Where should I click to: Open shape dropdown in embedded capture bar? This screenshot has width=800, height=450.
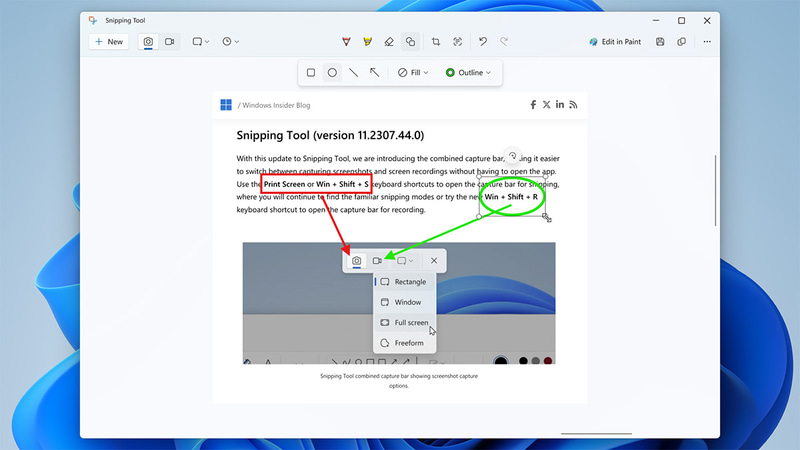(405, 261)
